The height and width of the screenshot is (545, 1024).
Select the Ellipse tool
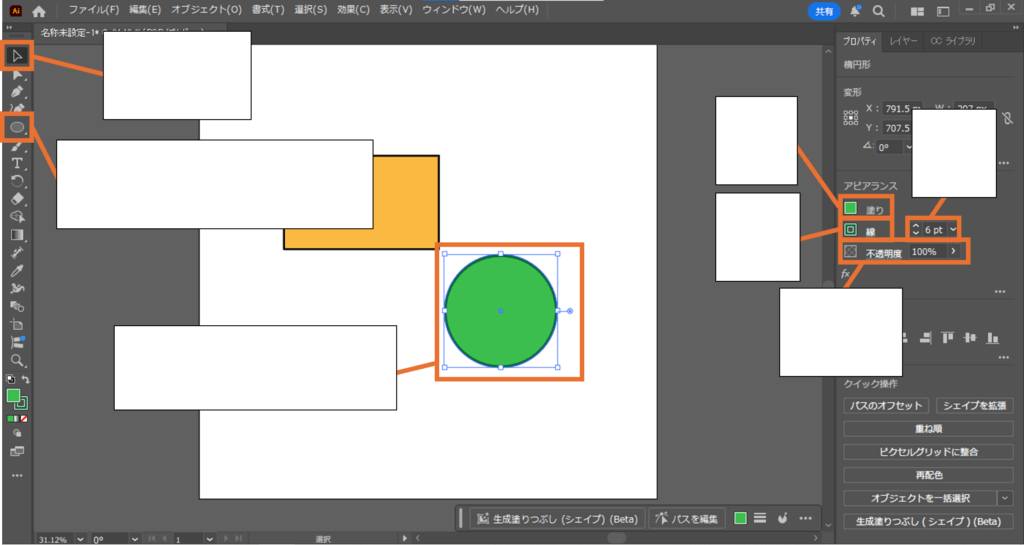click(17, 127)
